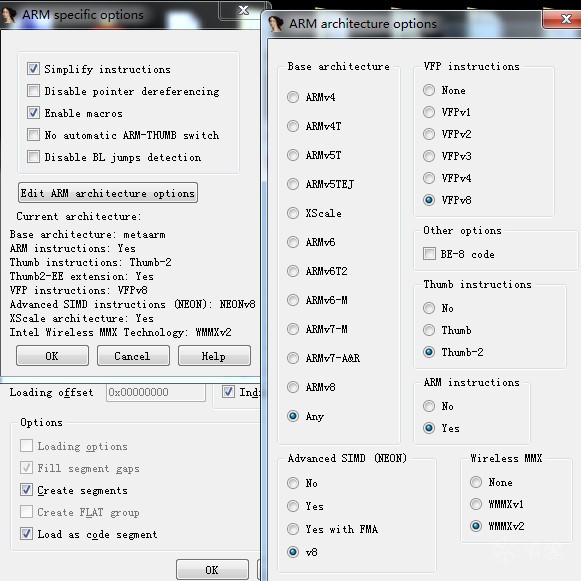This screenshot has height=581, width=581.
Task: Choose VFPv8 instructions option
Action: [429, 200]
